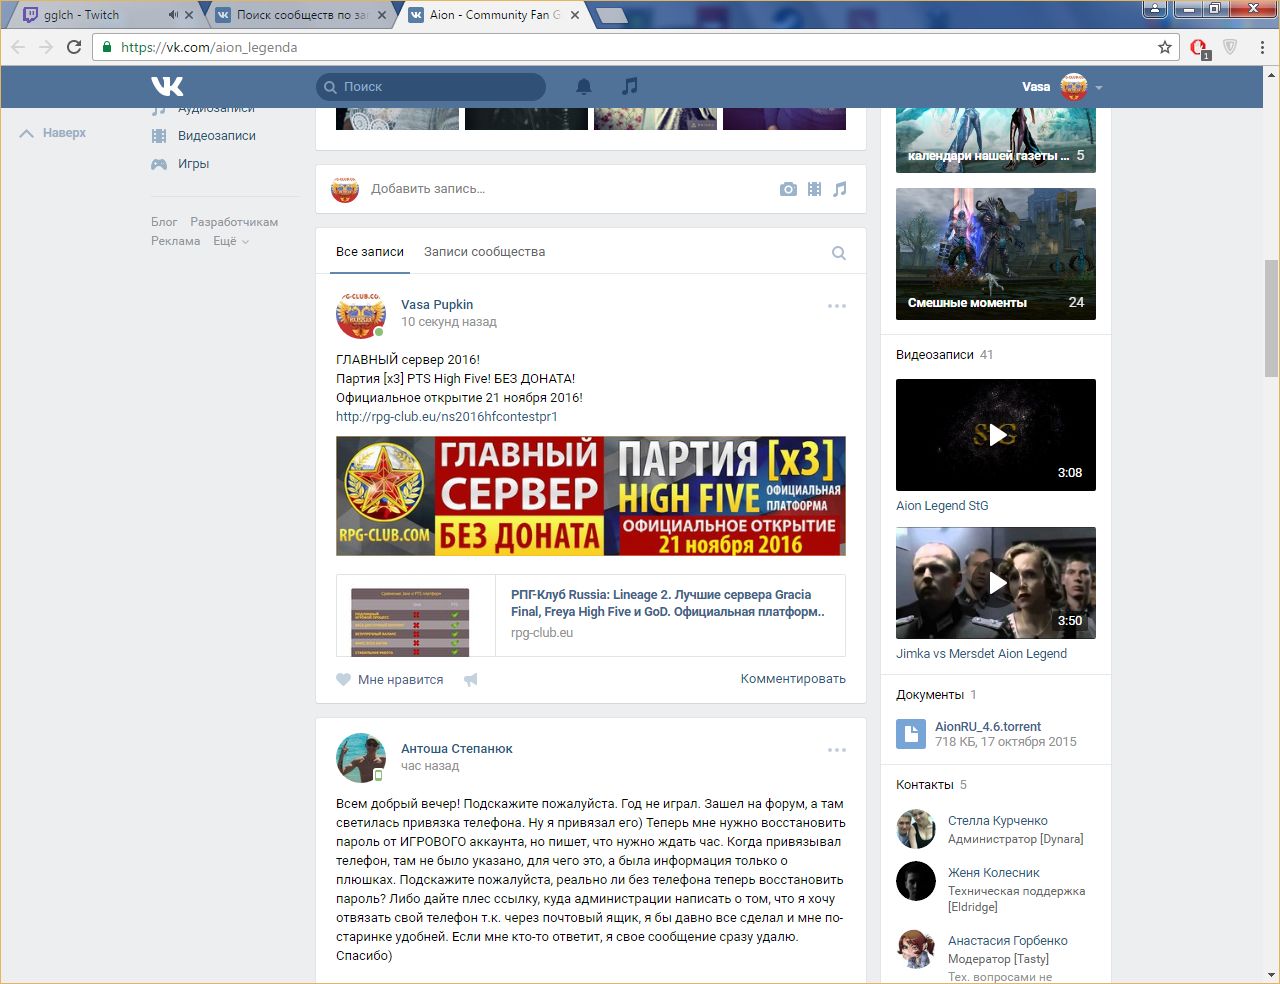Click ГЛАВНЫЙ СЕРВЕР banner image

coord(591,496)
